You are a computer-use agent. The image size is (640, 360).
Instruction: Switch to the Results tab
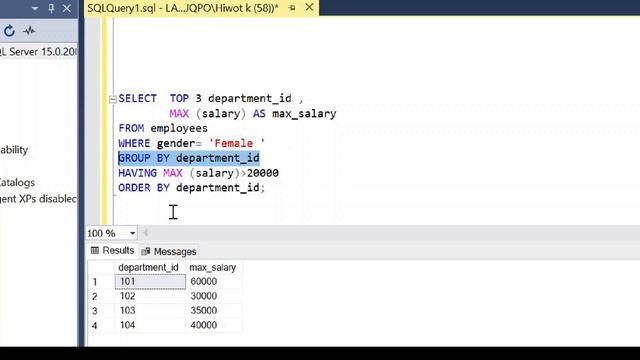click(x=112, y=251)
